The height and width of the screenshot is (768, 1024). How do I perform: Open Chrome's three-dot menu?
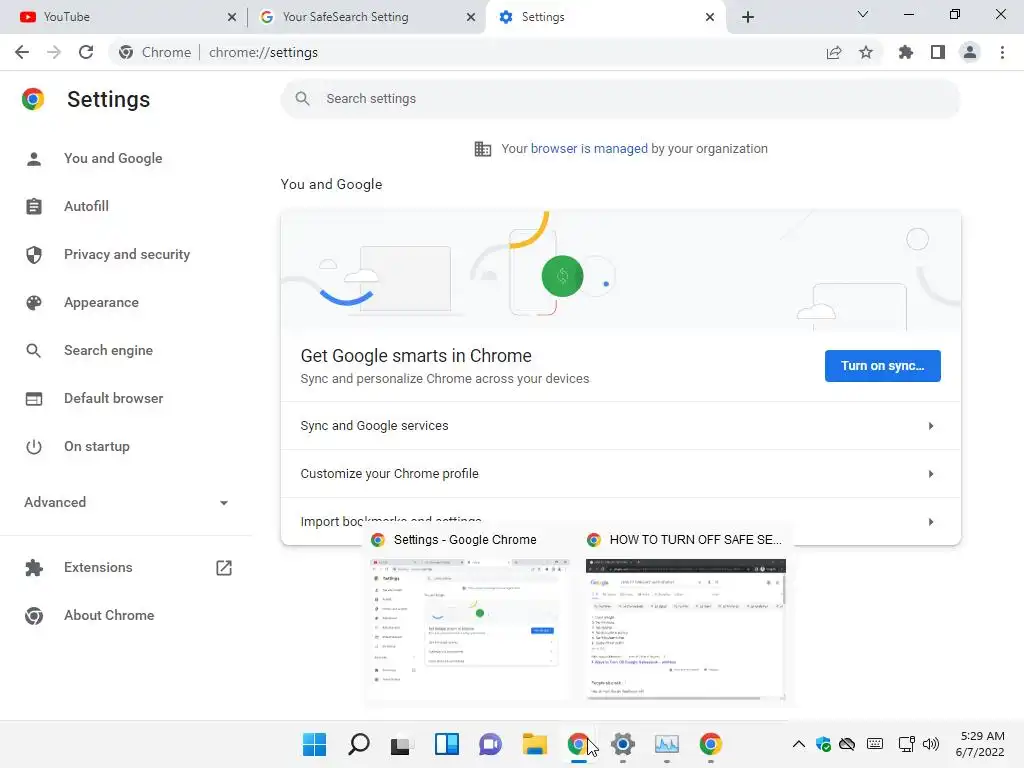pos(1002,52)
